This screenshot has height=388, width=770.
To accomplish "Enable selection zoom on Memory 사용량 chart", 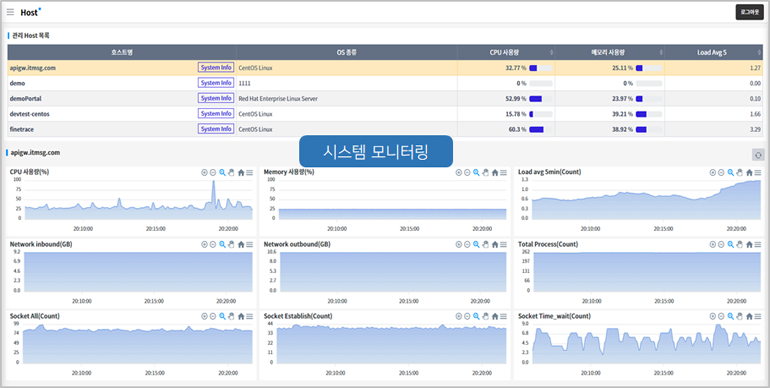I will click(476, 172).
